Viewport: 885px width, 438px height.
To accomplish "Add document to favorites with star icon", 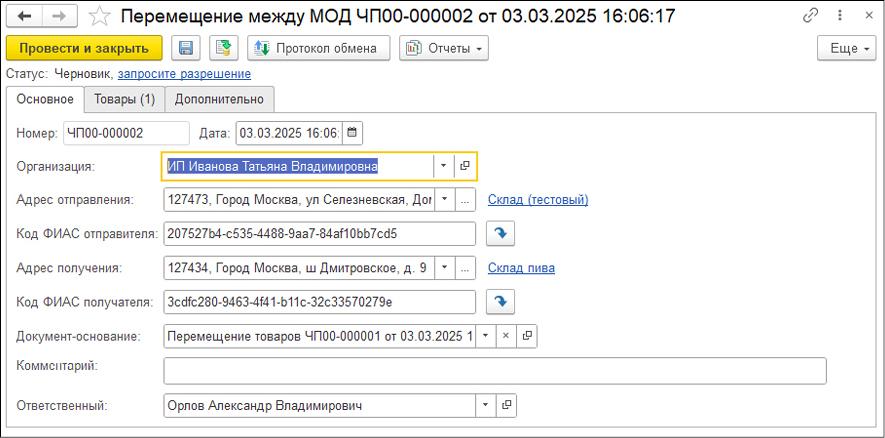I will pyautogui.click(x=99, y=16).
